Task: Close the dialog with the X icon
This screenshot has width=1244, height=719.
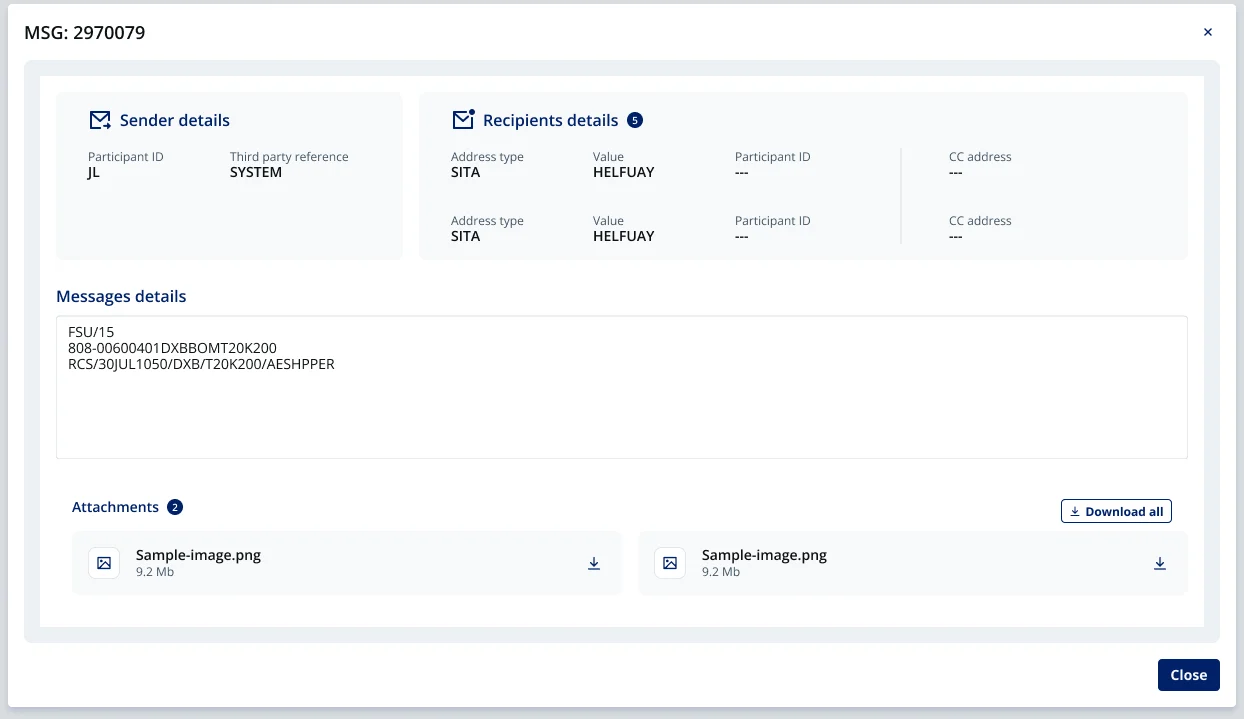Action: click(x=1207, y=32)
